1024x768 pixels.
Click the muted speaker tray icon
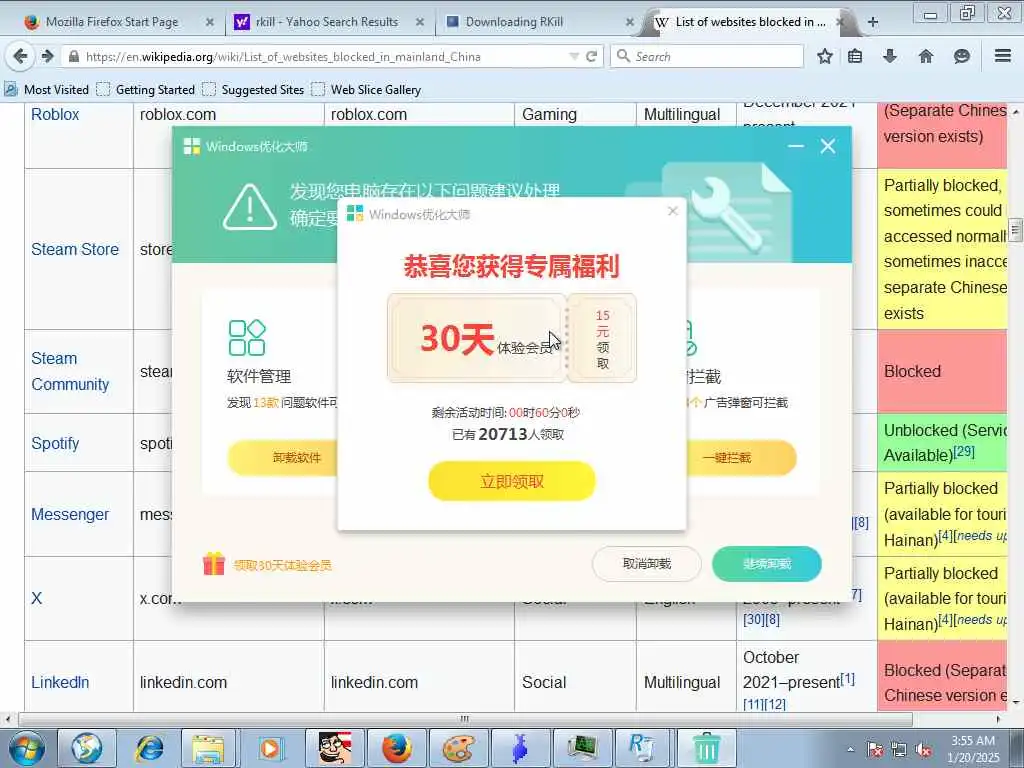923,750
